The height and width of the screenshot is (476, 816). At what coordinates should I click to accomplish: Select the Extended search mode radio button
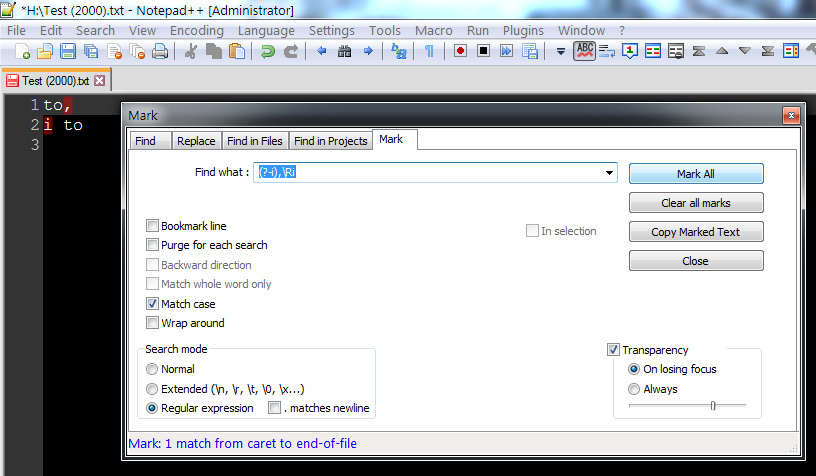[151, 389]
